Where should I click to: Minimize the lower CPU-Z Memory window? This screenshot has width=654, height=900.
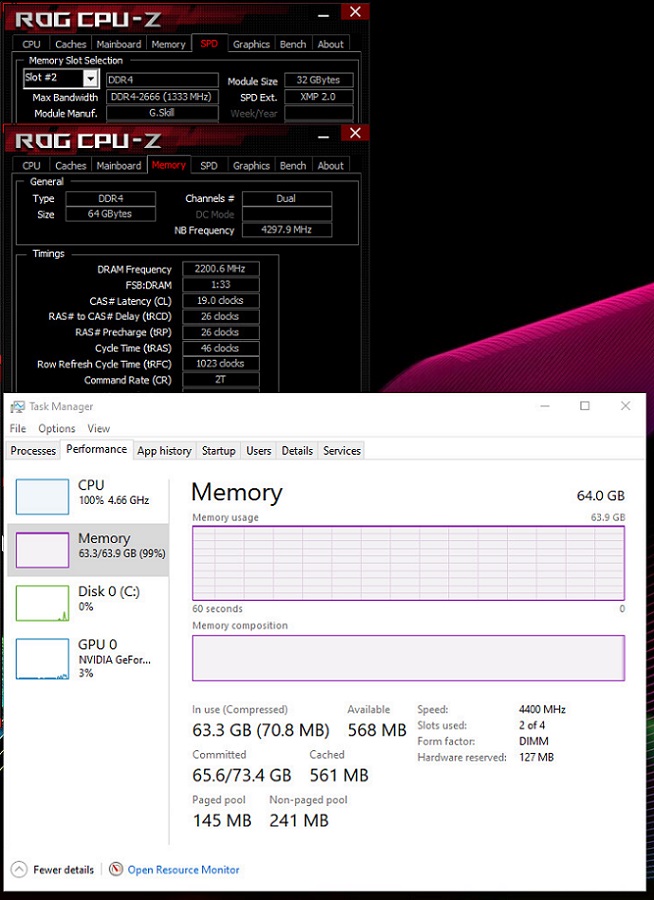click(x=324, y=137)
